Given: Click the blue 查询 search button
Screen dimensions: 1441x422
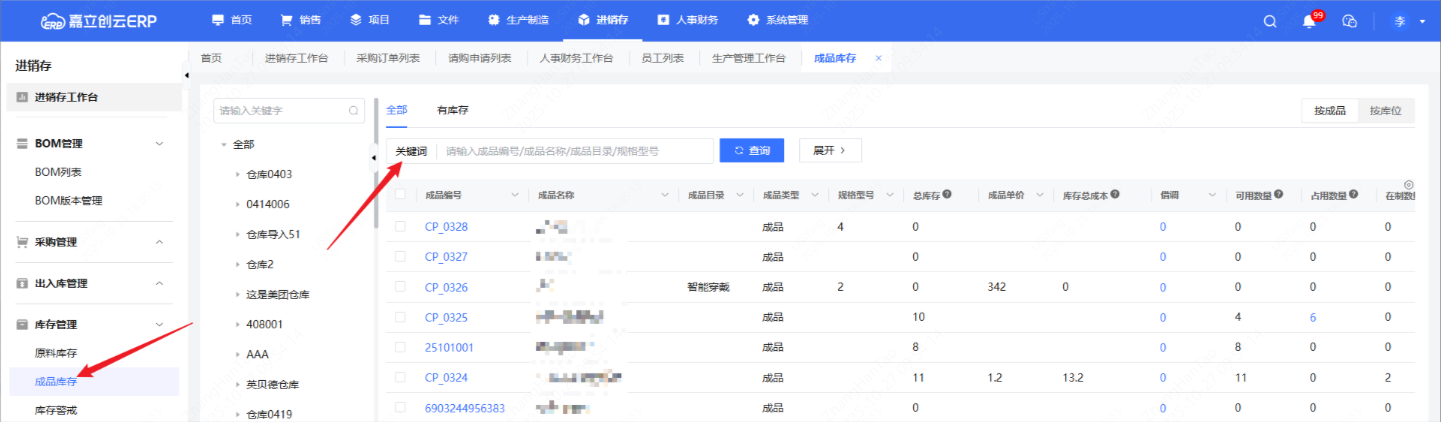Looking at the screenshot, I should (751, 150).
